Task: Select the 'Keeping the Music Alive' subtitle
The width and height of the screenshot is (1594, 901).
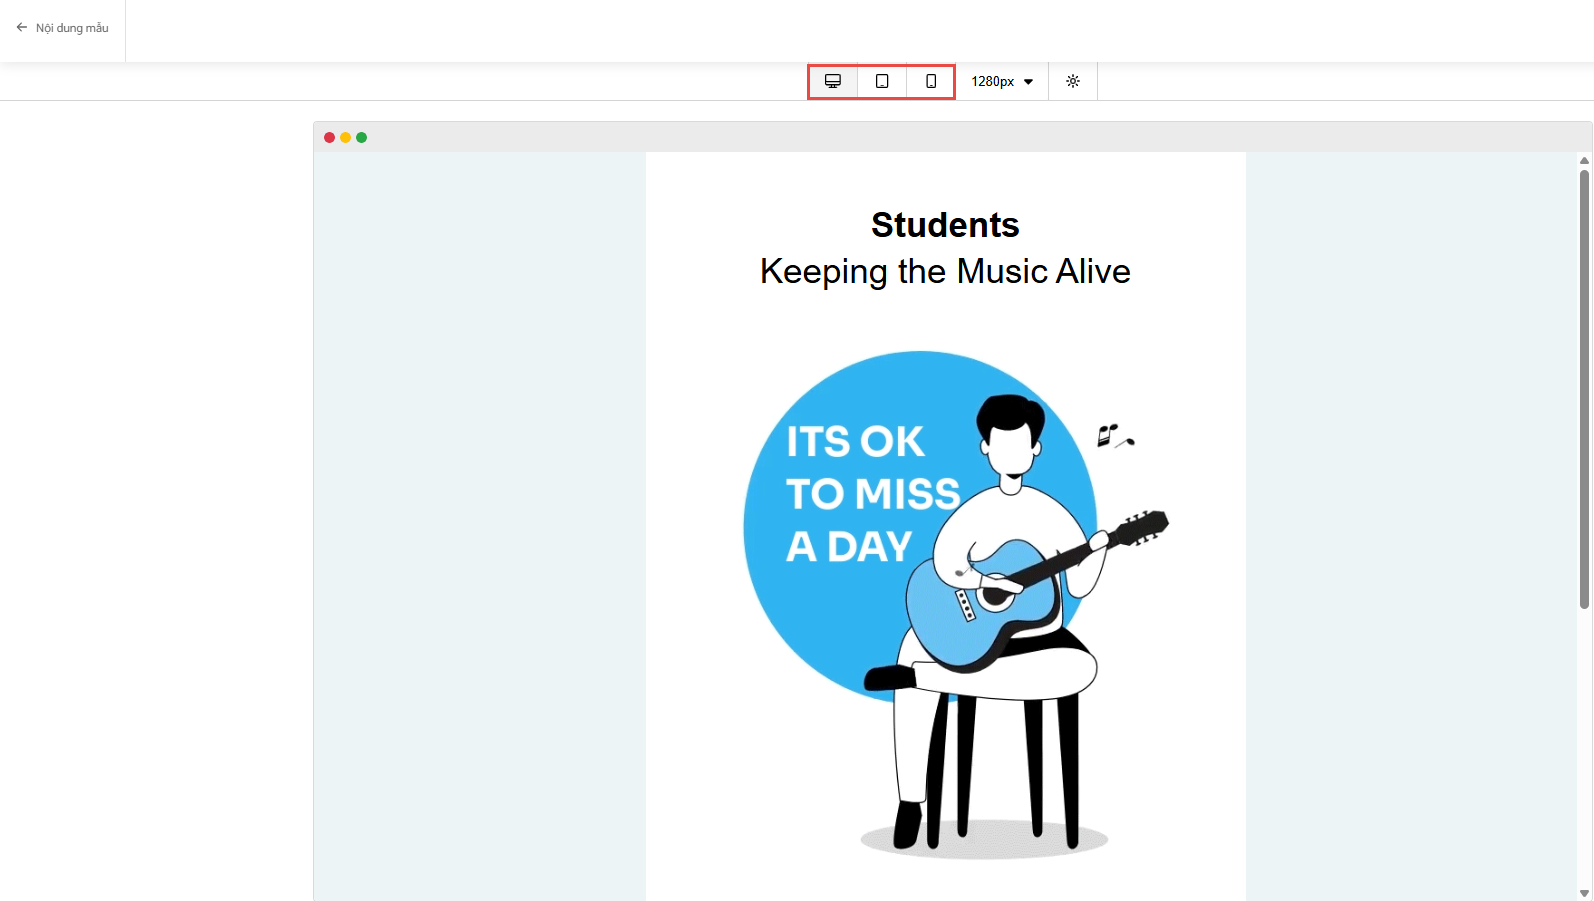Action: (x=945, y=272)
